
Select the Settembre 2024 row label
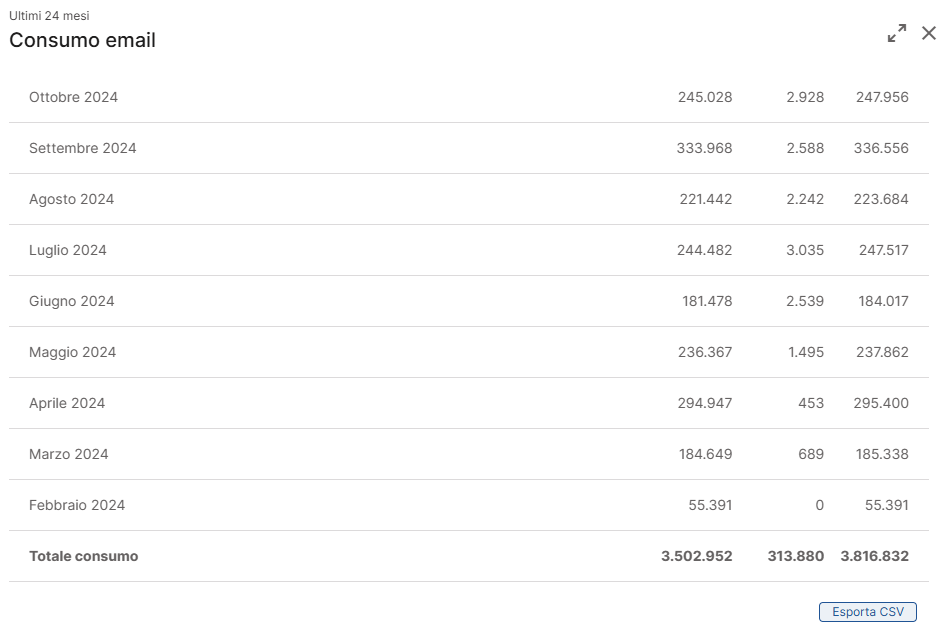(83, 148)
